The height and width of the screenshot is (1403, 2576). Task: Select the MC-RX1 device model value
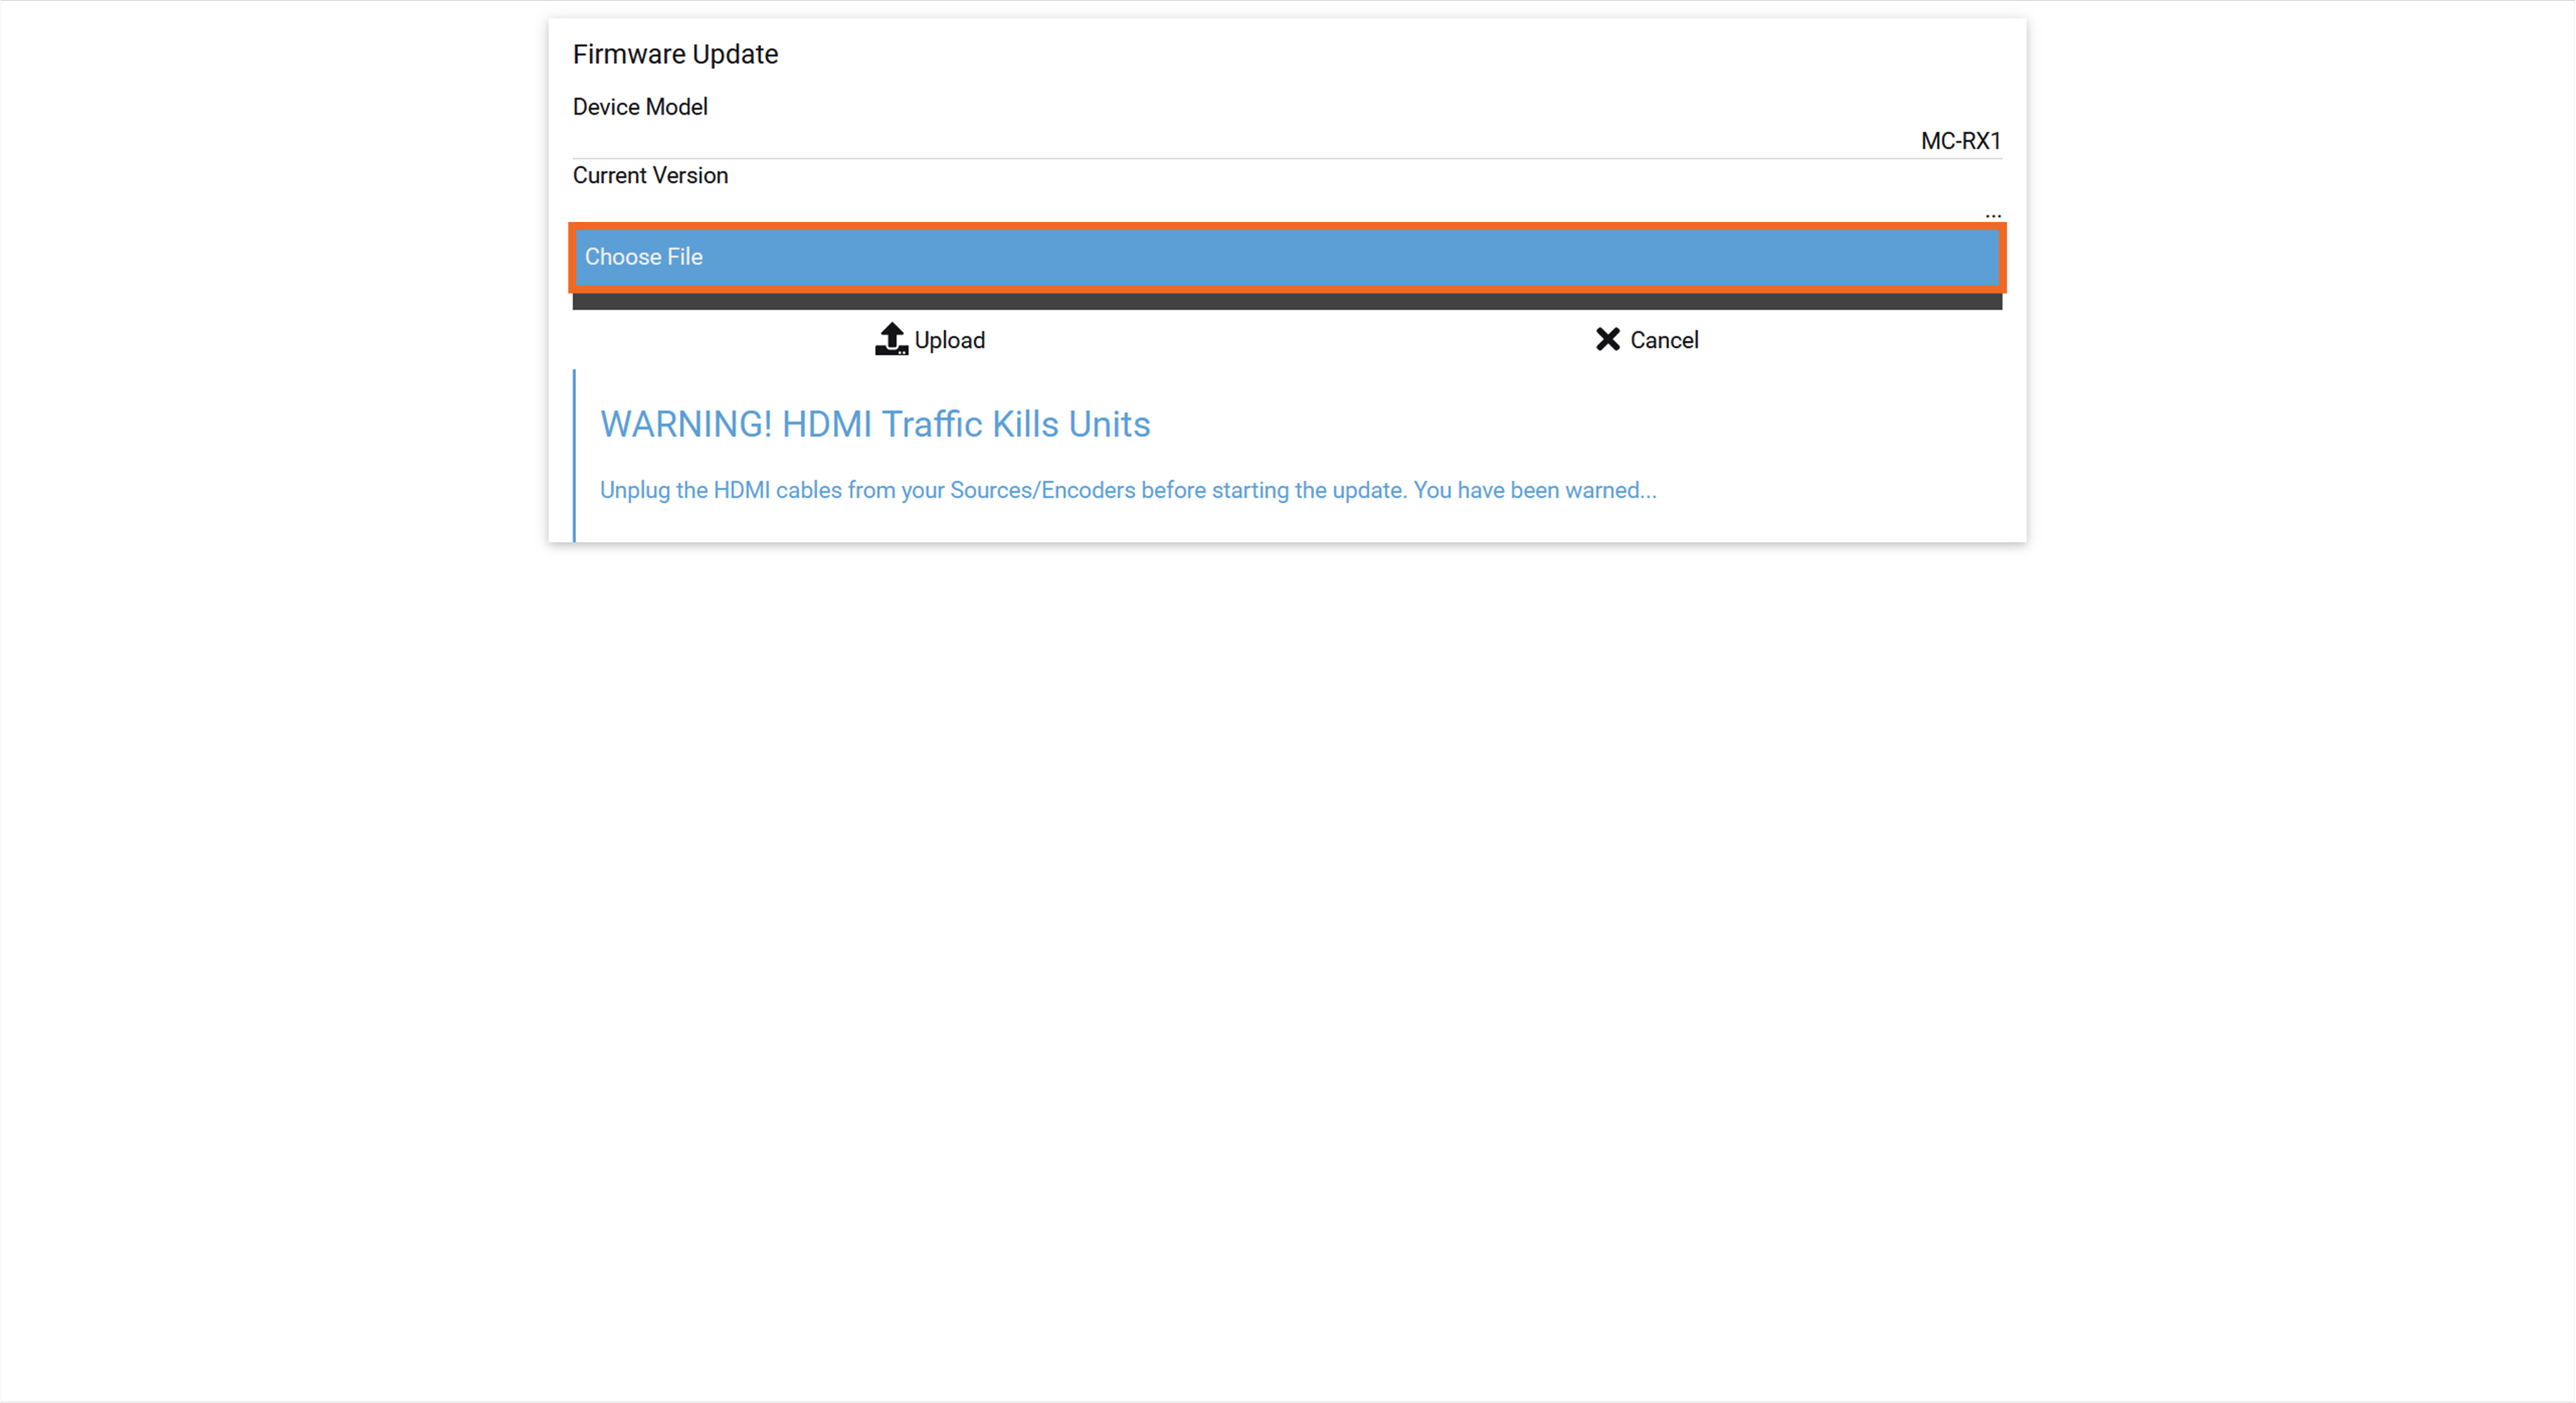tap(1960, 141)
